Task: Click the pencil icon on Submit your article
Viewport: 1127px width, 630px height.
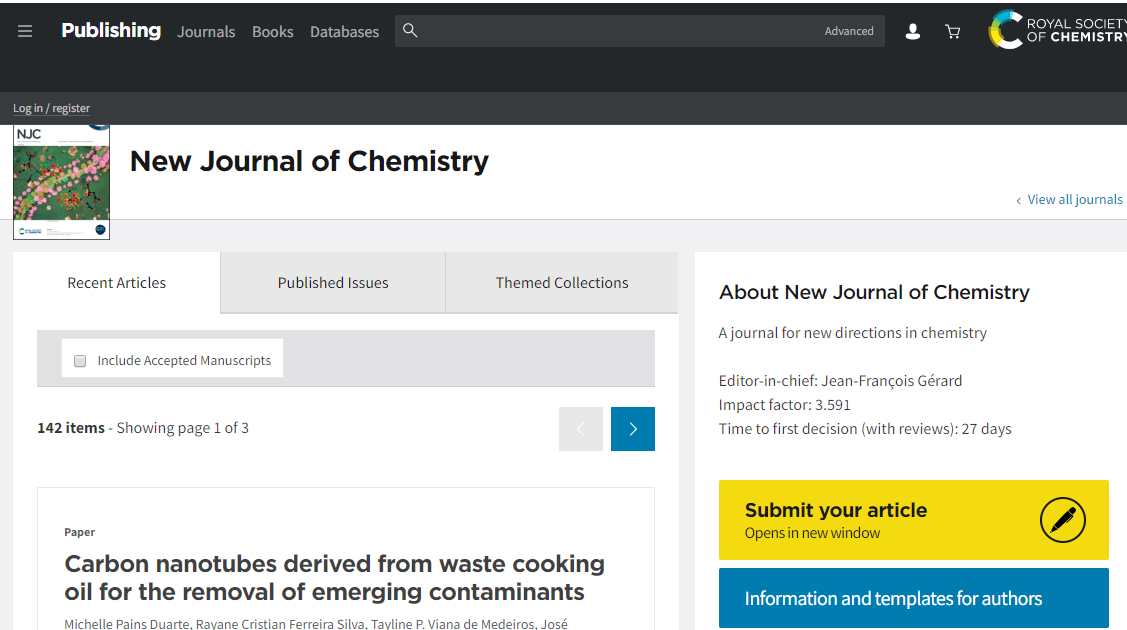Action: [1062, 520]
